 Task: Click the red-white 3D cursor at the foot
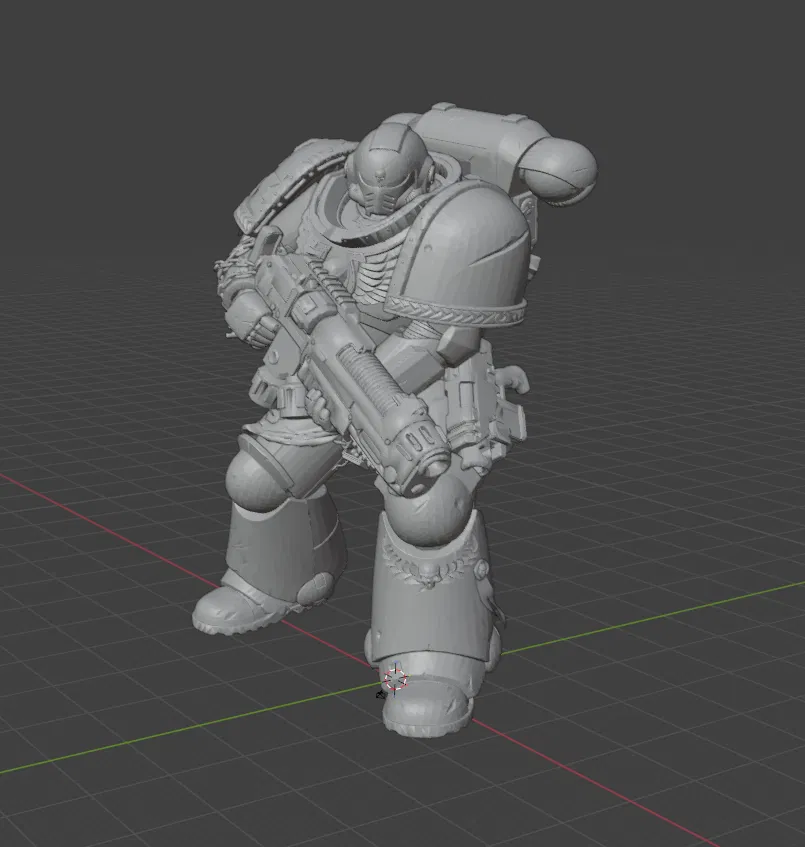click(395, 679)
